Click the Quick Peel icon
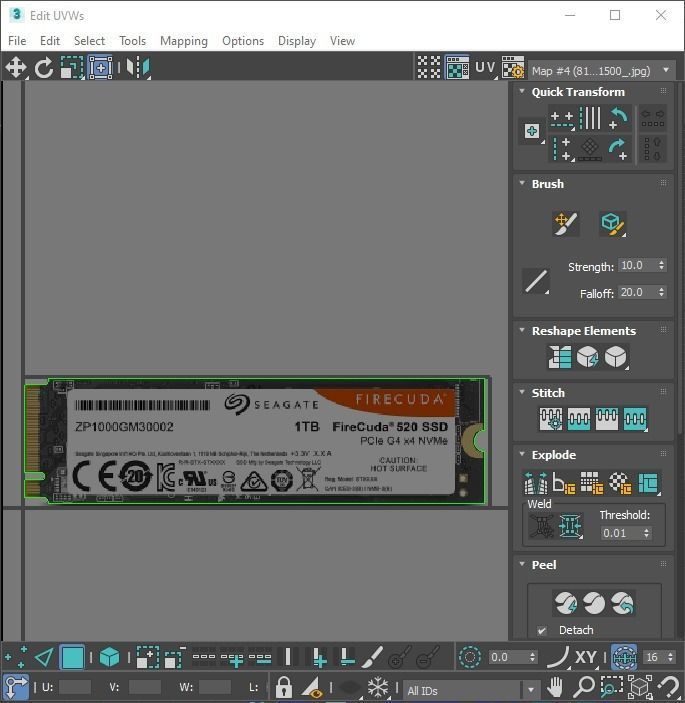 point(566,603)
